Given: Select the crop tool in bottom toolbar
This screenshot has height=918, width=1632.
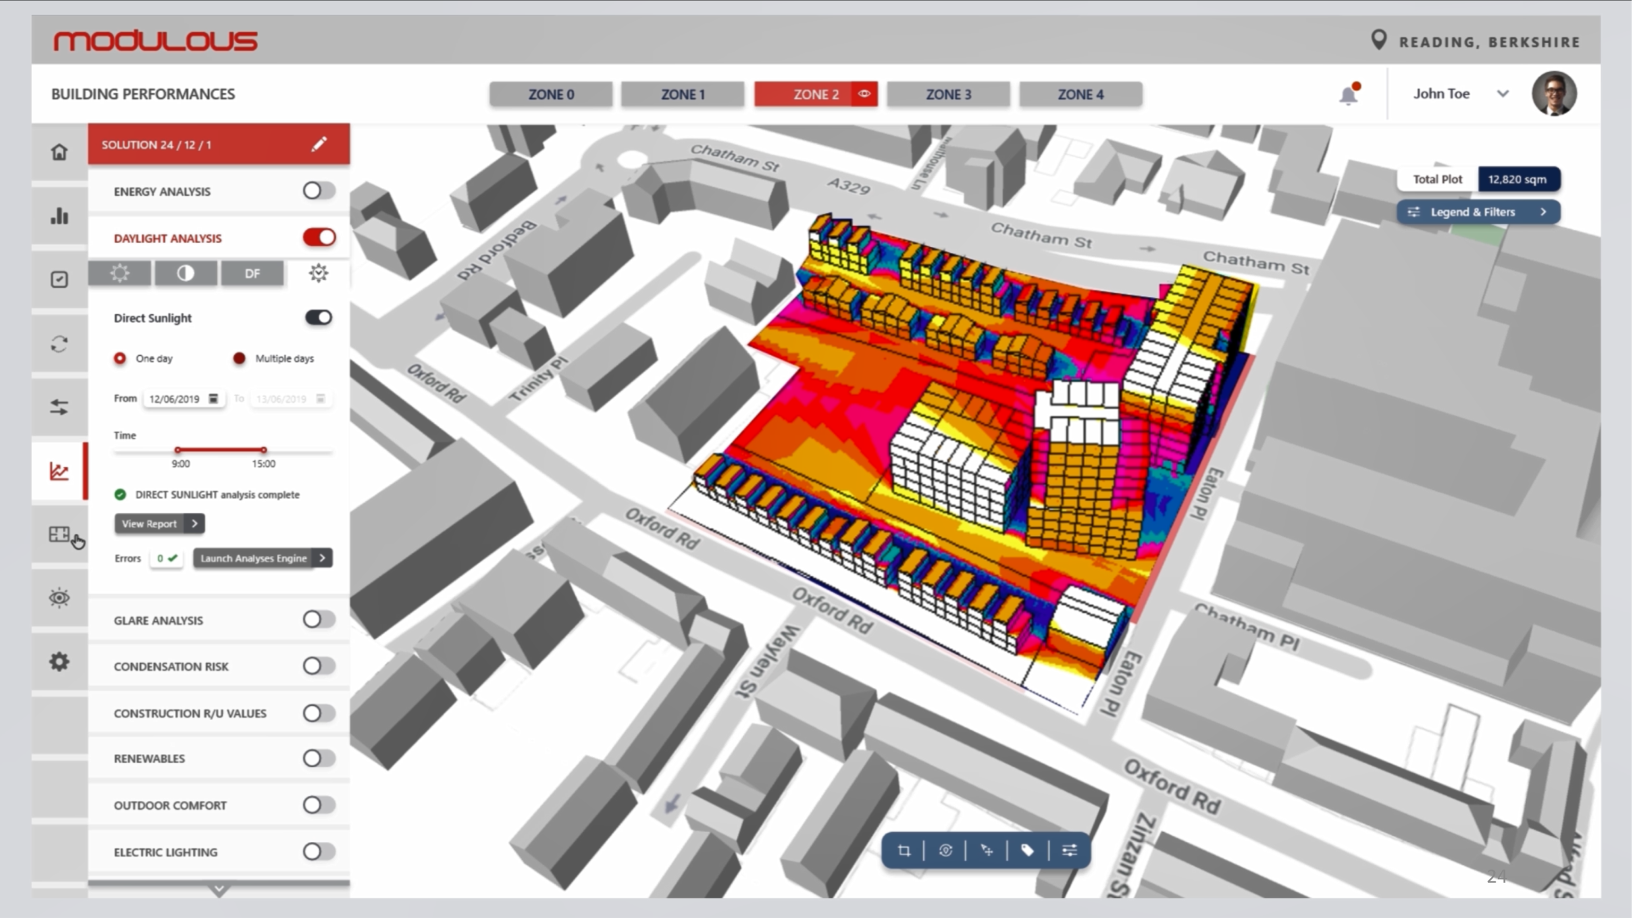Looking at the screenshot, I should [904, 851].
